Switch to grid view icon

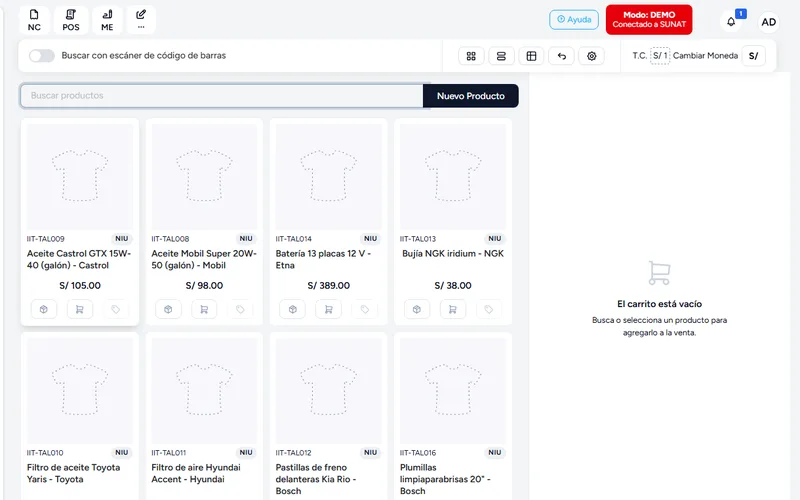tap(471, 56)
